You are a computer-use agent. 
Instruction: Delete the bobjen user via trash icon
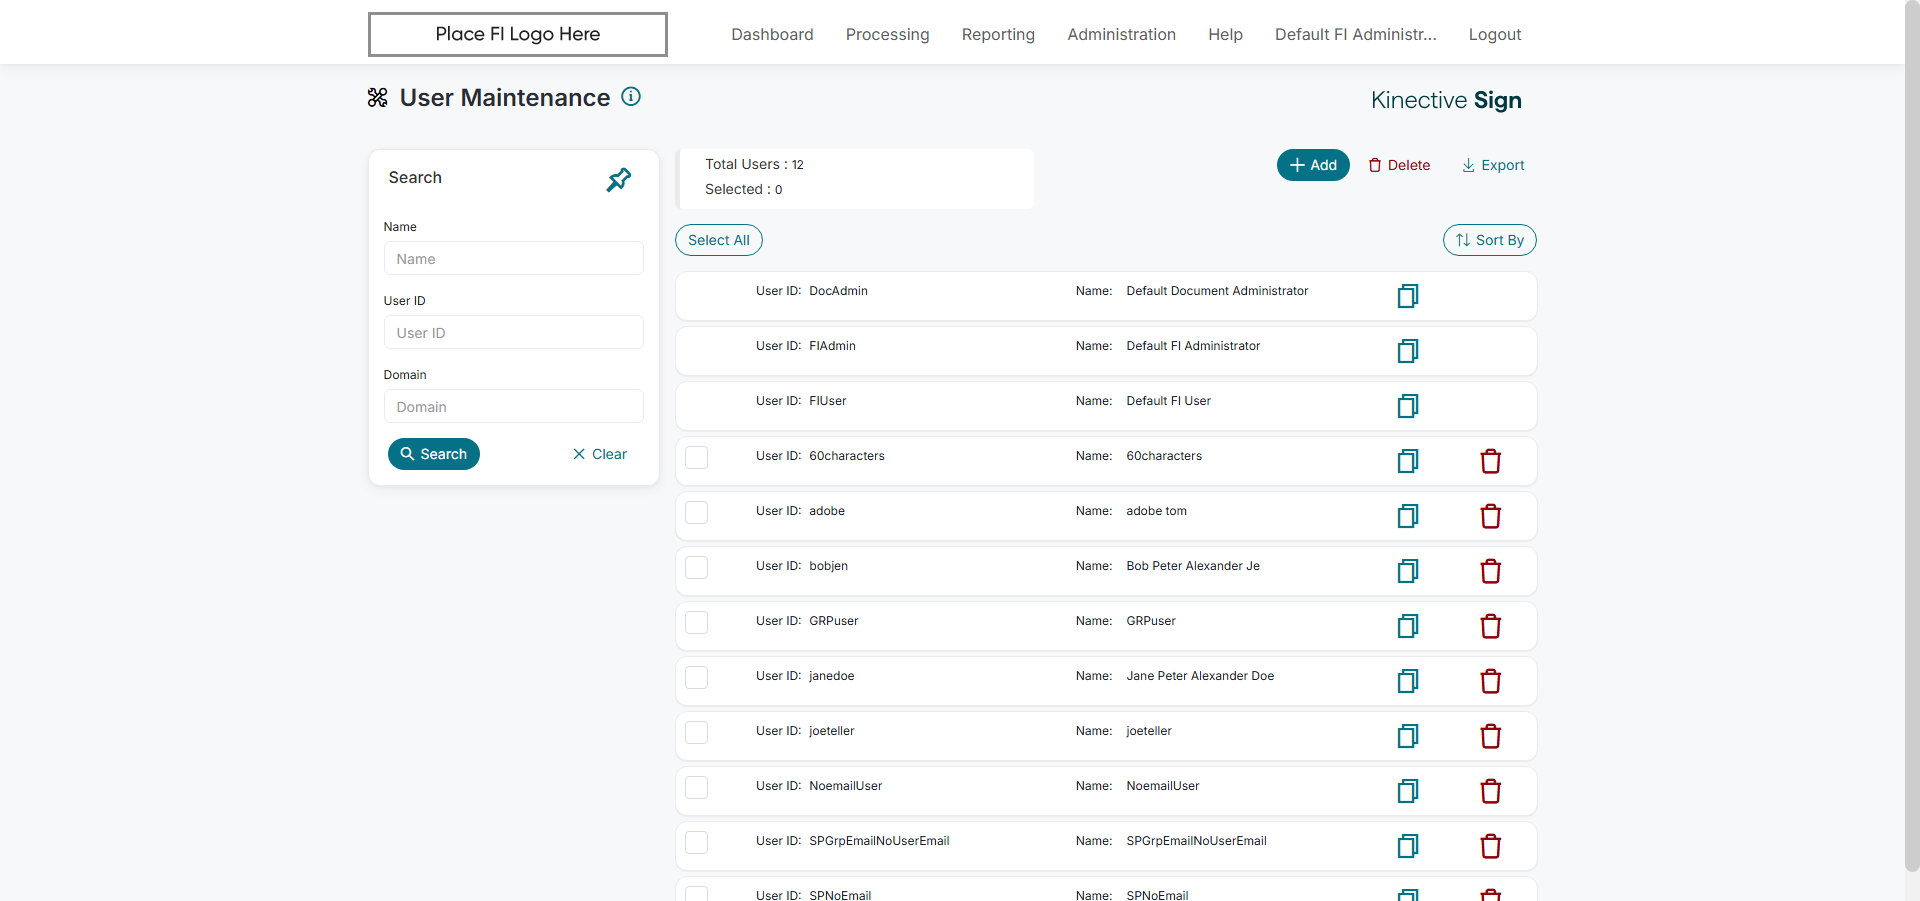click(1491, 571)
